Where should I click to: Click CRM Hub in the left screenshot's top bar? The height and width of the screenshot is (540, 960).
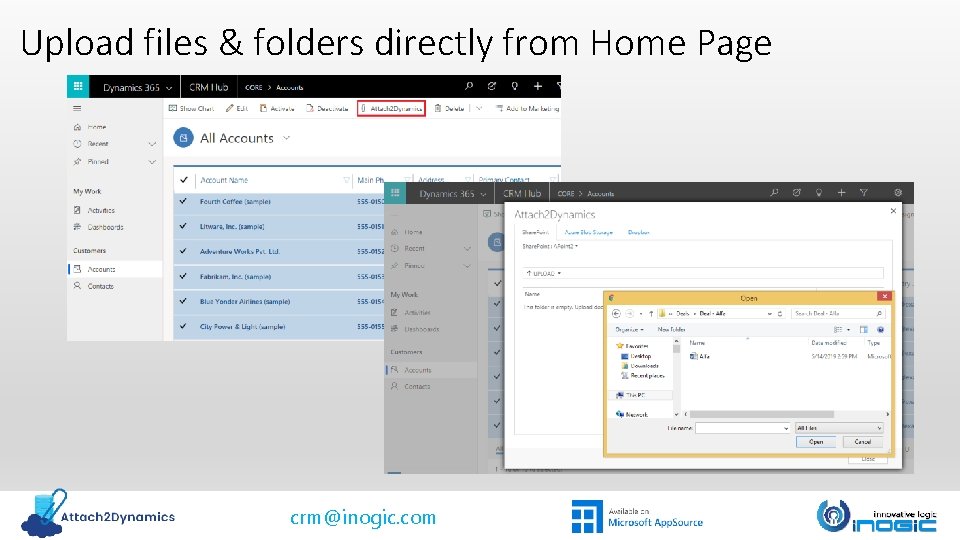pyautogui.click(x=208, y=87)
